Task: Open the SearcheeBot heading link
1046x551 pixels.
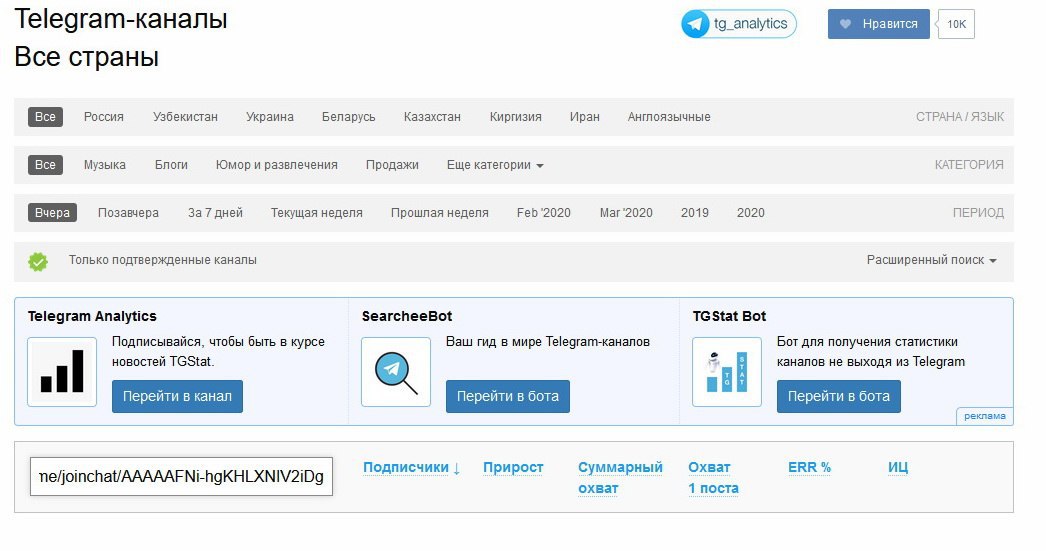Action: (407, 316)
